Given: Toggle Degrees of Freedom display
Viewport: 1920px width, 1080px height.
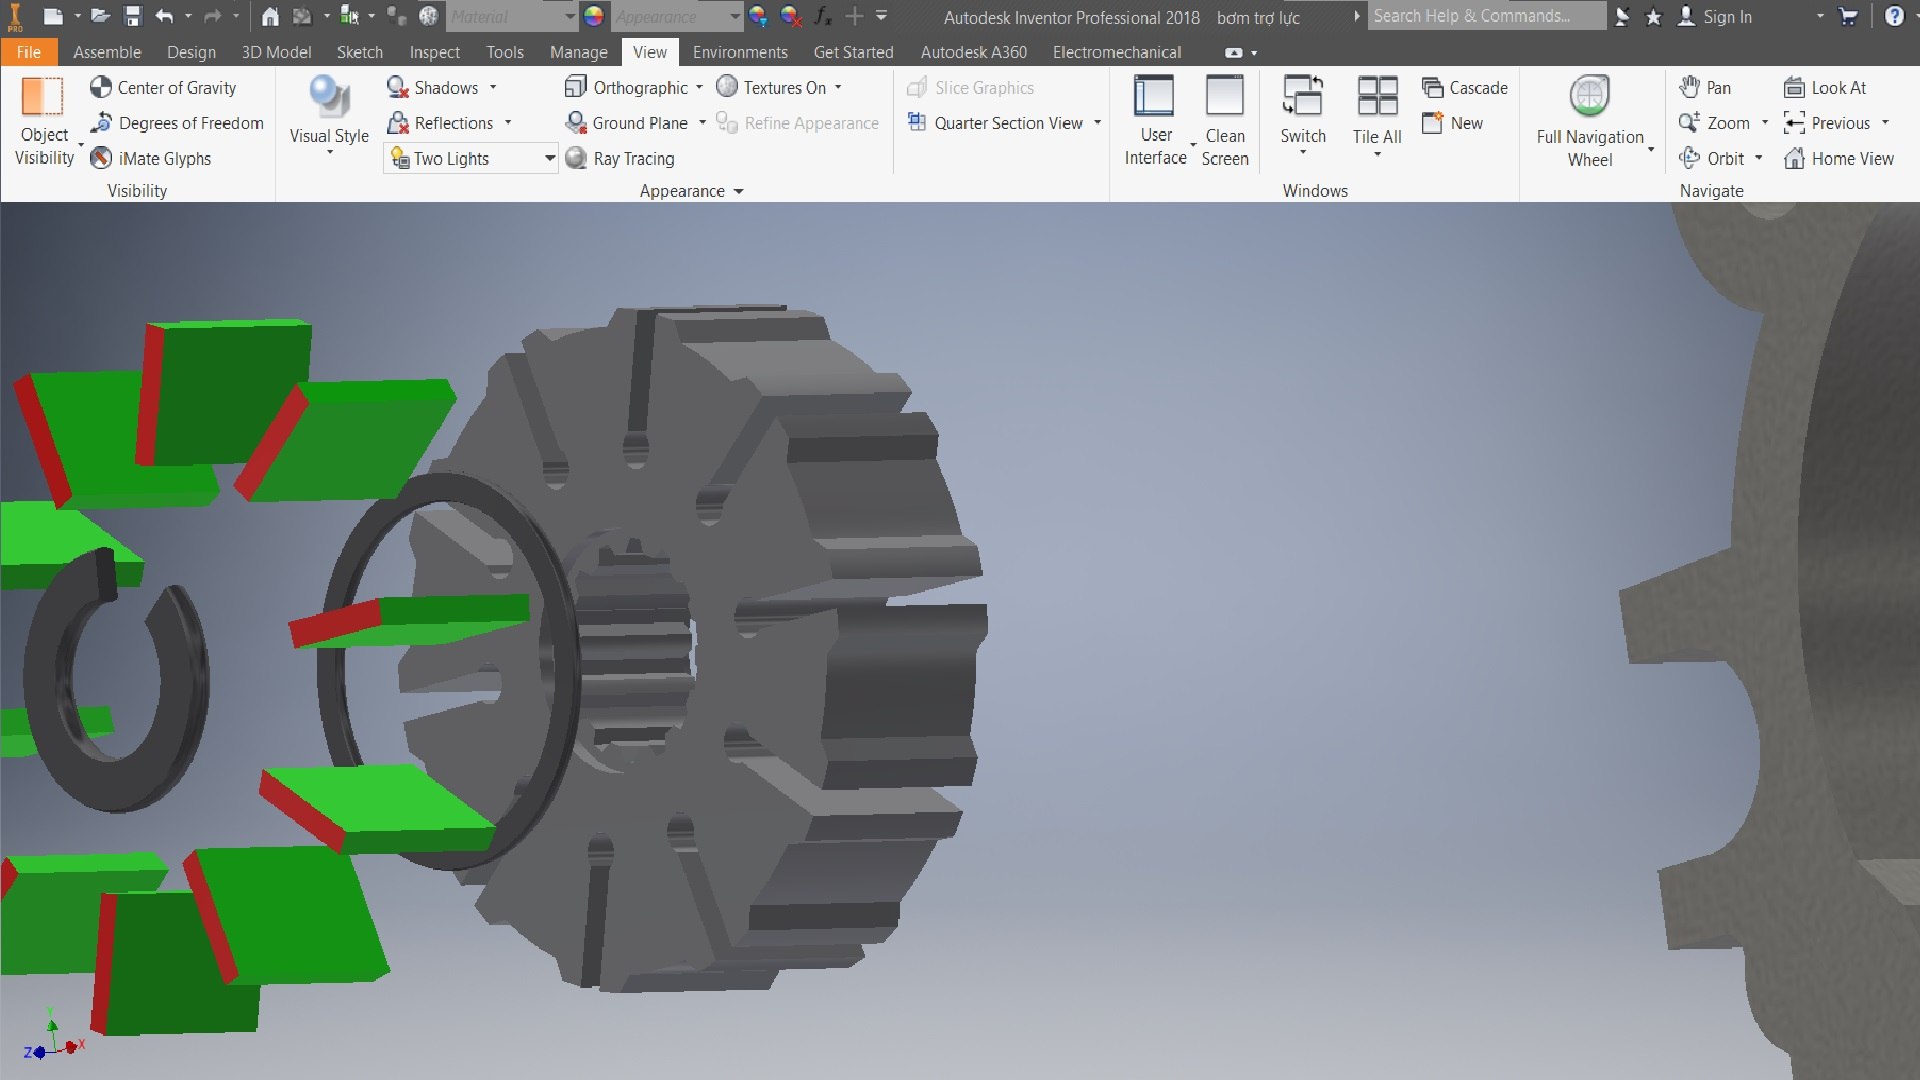Looking at the screenshot, I should 177,123.
